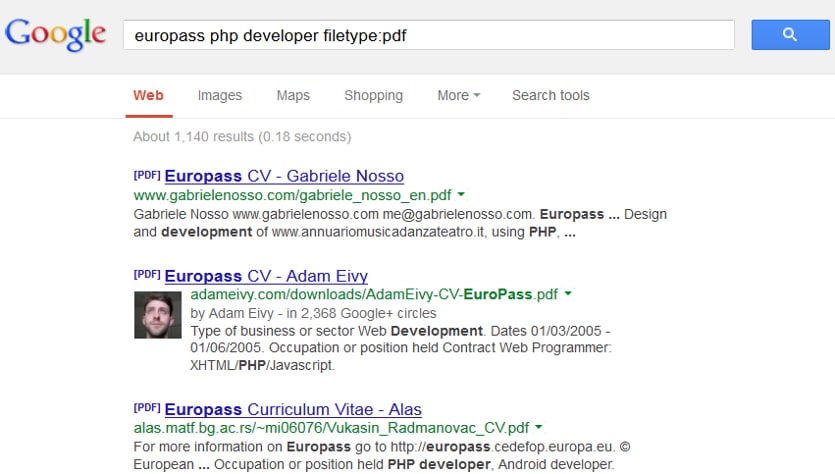Open the More dropdown menu
Viewport: 835px width, 474px height.
pyautogui.click(x=459, y=95)
